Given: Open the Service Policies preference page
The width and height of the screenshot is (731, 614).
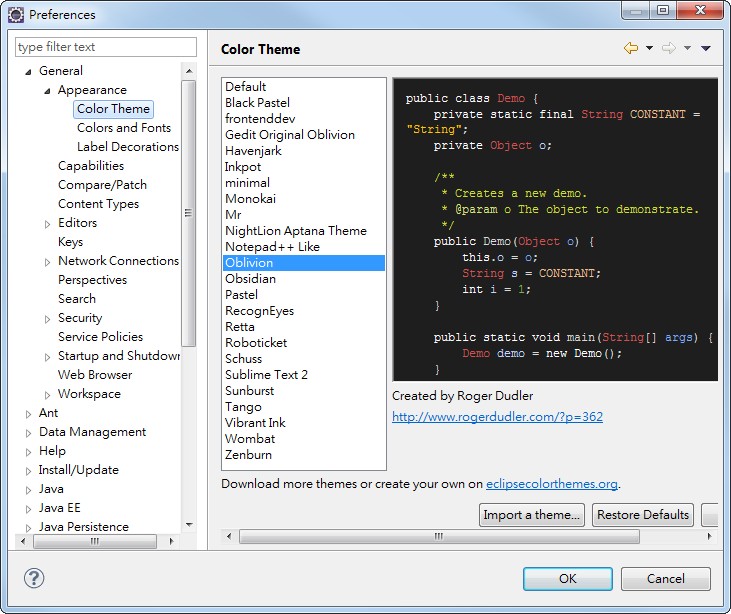Looking at the screenshot, I should (x=100, y=337).
